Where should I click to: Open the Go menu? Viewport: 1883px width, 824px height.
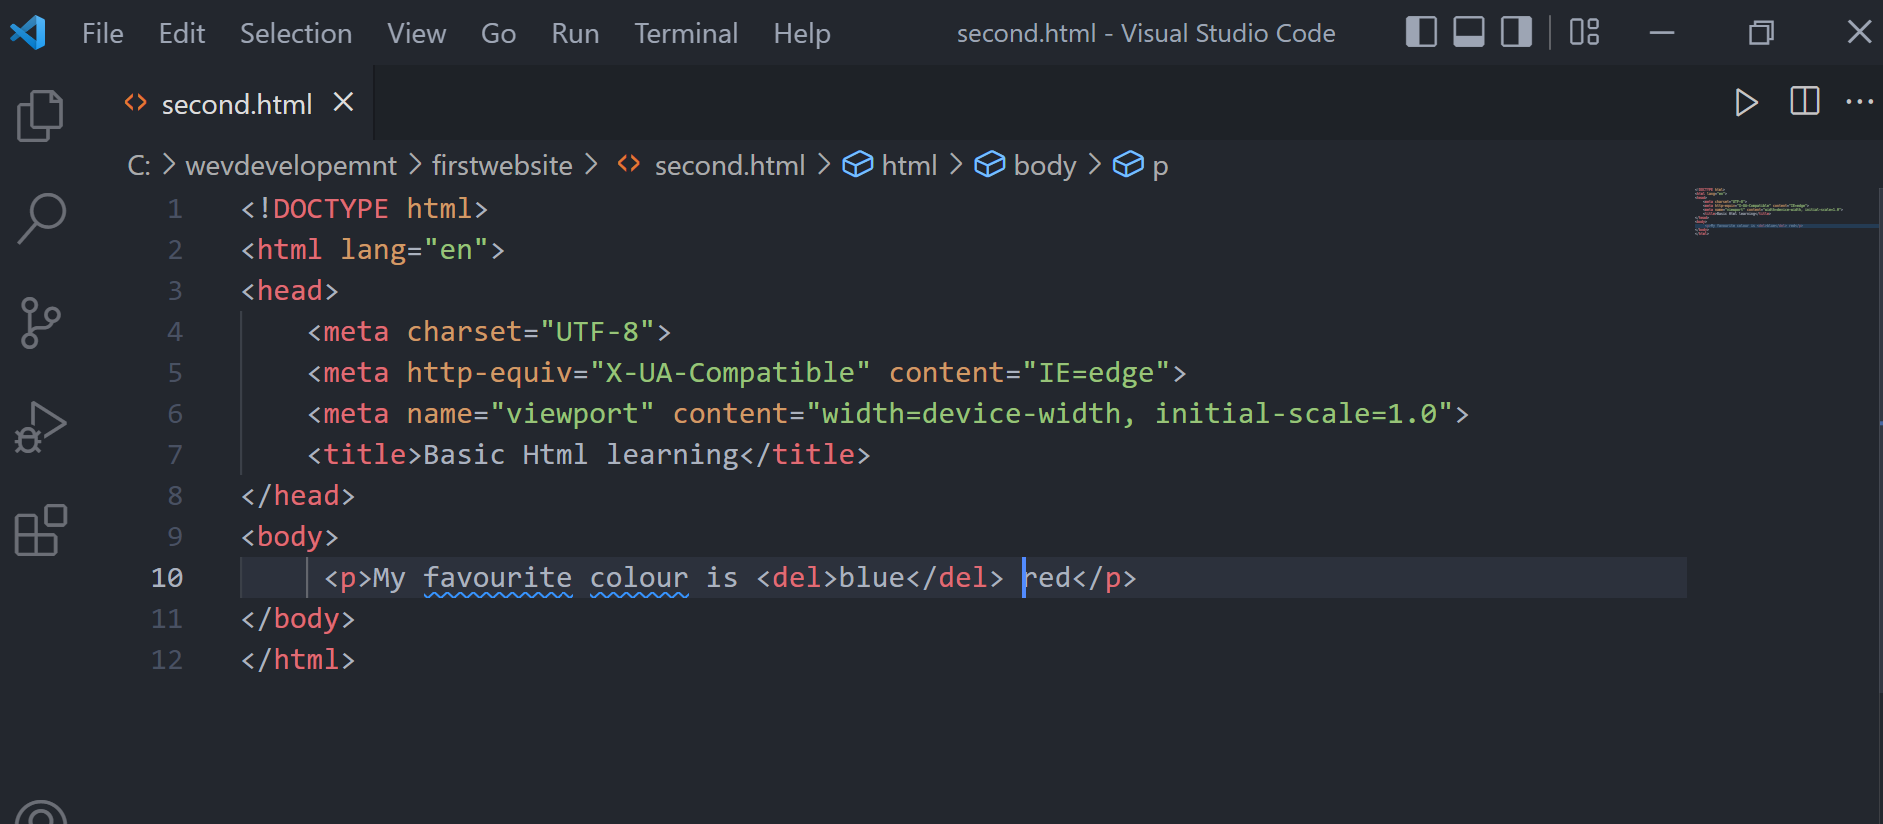[x=498, y=33]
